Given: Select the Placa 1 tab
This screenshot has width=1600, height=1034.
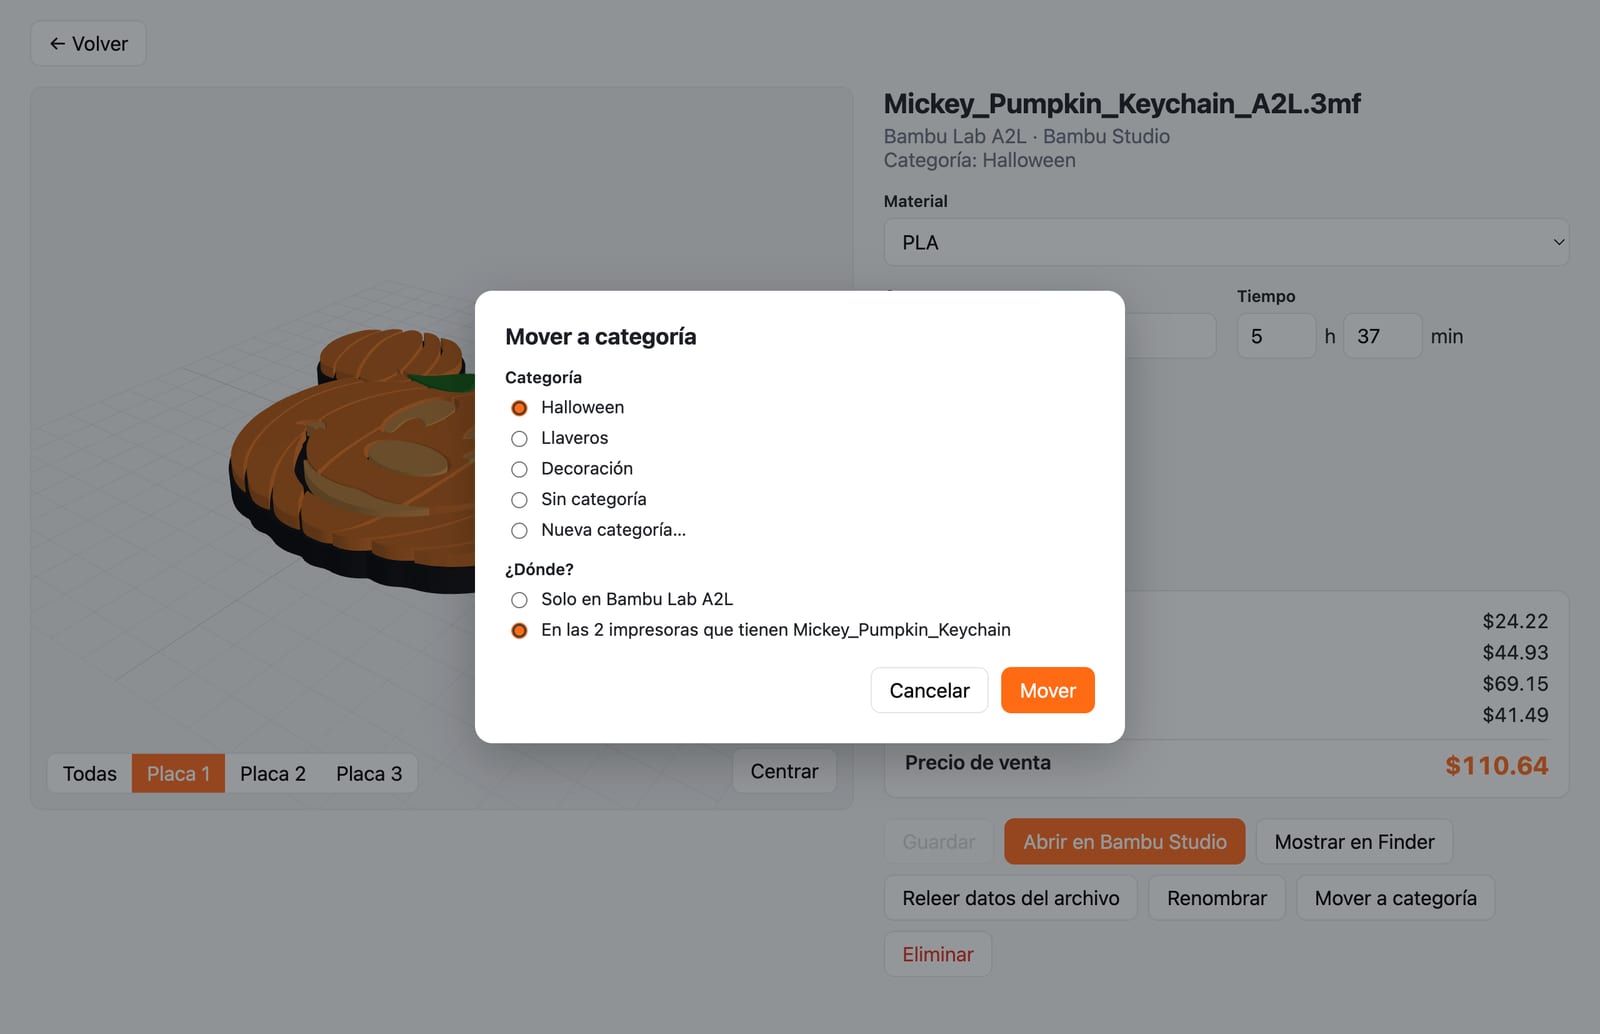Looking at the screenshot, I should (178, 774).
